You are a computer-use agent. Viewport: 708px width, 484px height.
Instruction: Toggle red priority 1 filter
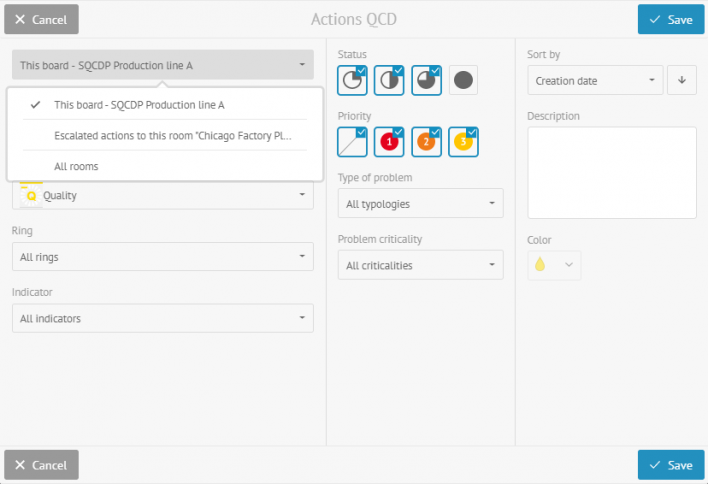(x=389, y=142)
